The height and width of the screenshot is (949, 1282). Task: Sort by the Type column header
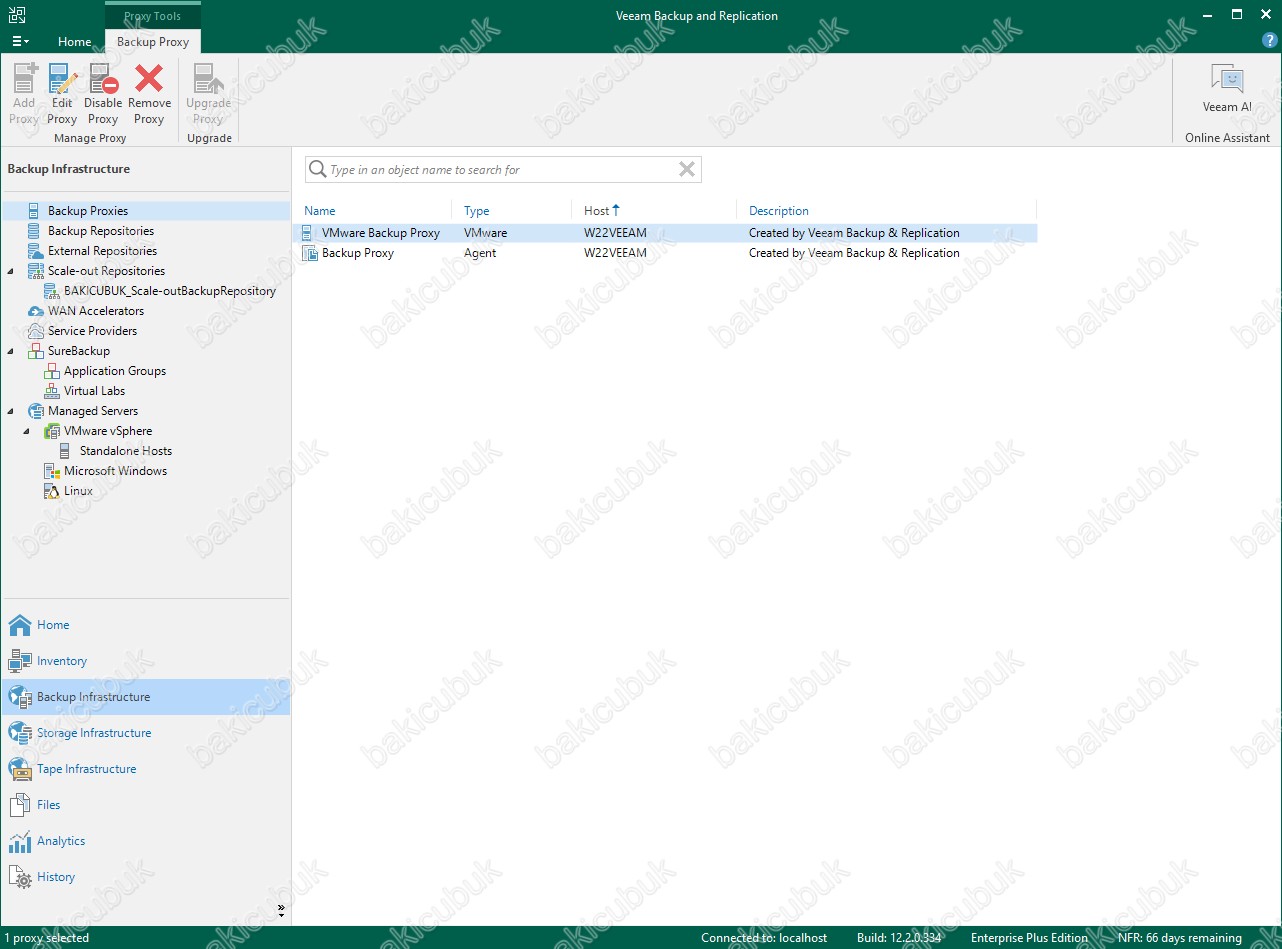pos(477,211)
